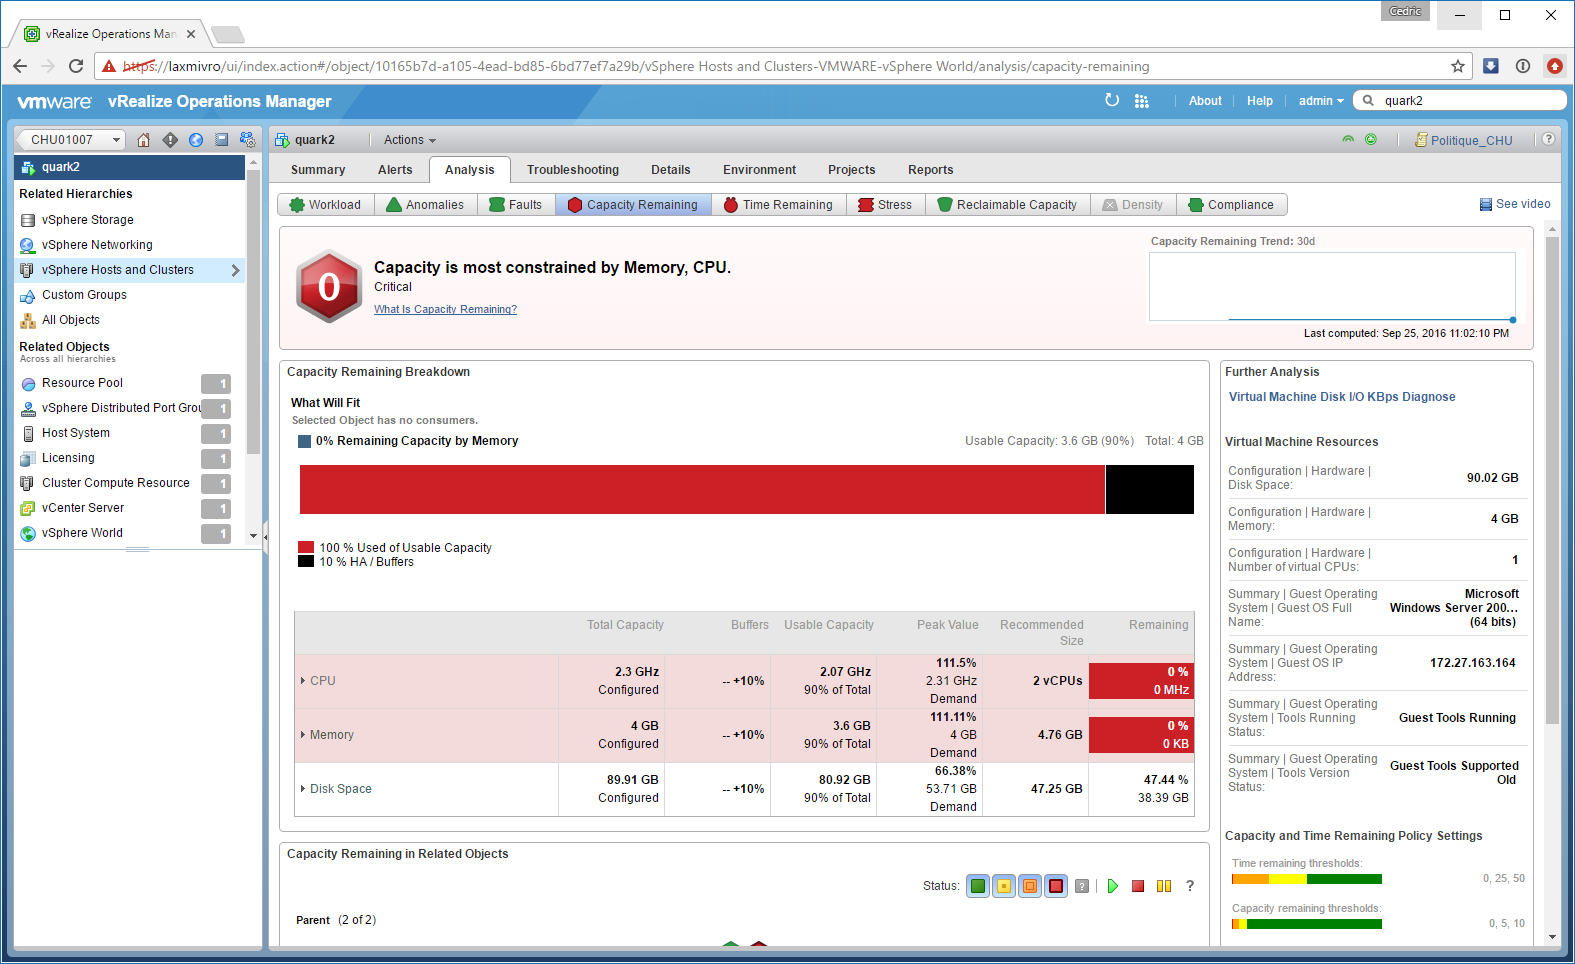Click the Home icon in left toolbar
Image resolution: width=1575 pixels, height=964 pixels.
coord(144,140)
